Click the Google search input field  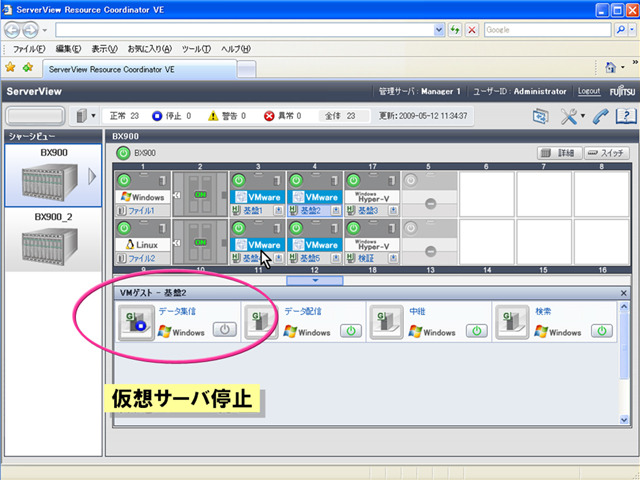pyautogui.click(x=547, y=30)
